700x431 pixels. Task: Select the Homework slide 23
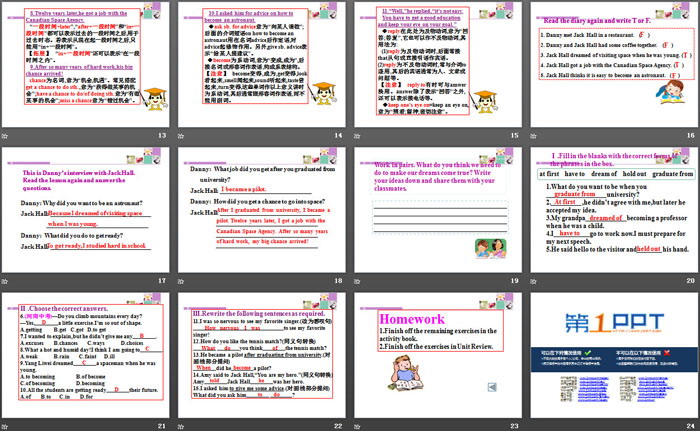(438, 355)
